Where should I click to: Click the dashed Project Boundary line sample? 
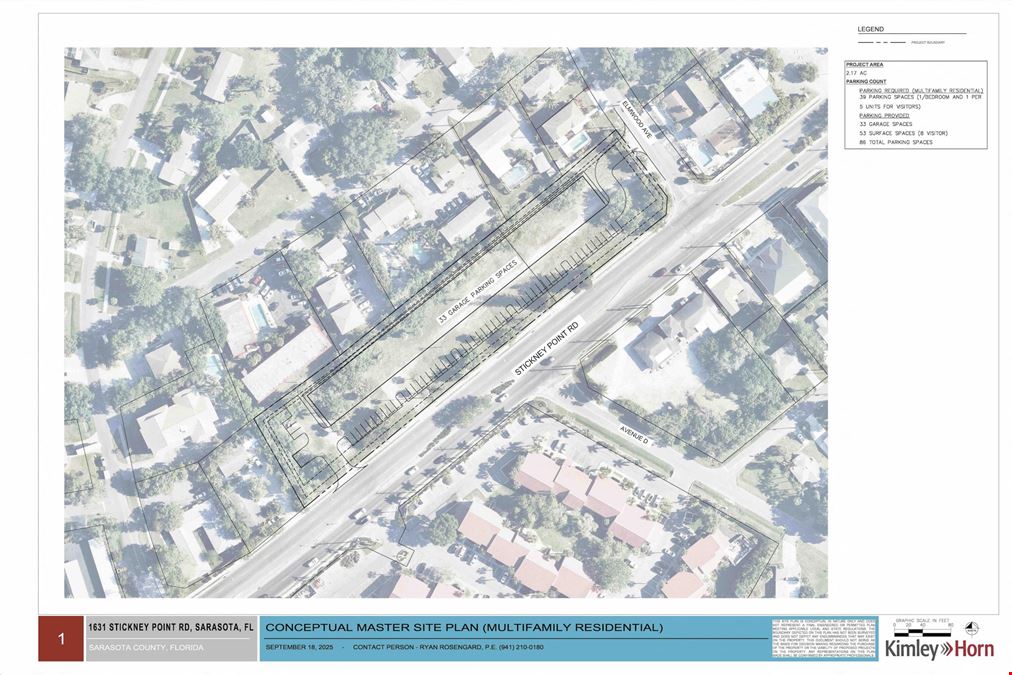[882, 43]
